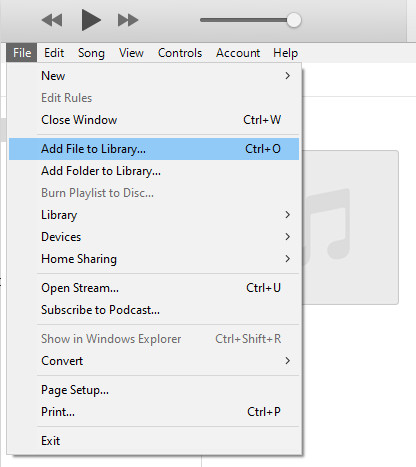Screen dimensions: 416x467
Task: Expand the New submenu
Action: 154,76
